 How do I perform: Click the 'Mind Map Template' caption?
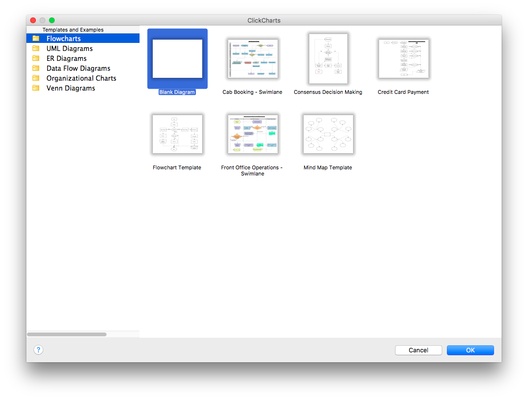[x=328, y=167]
